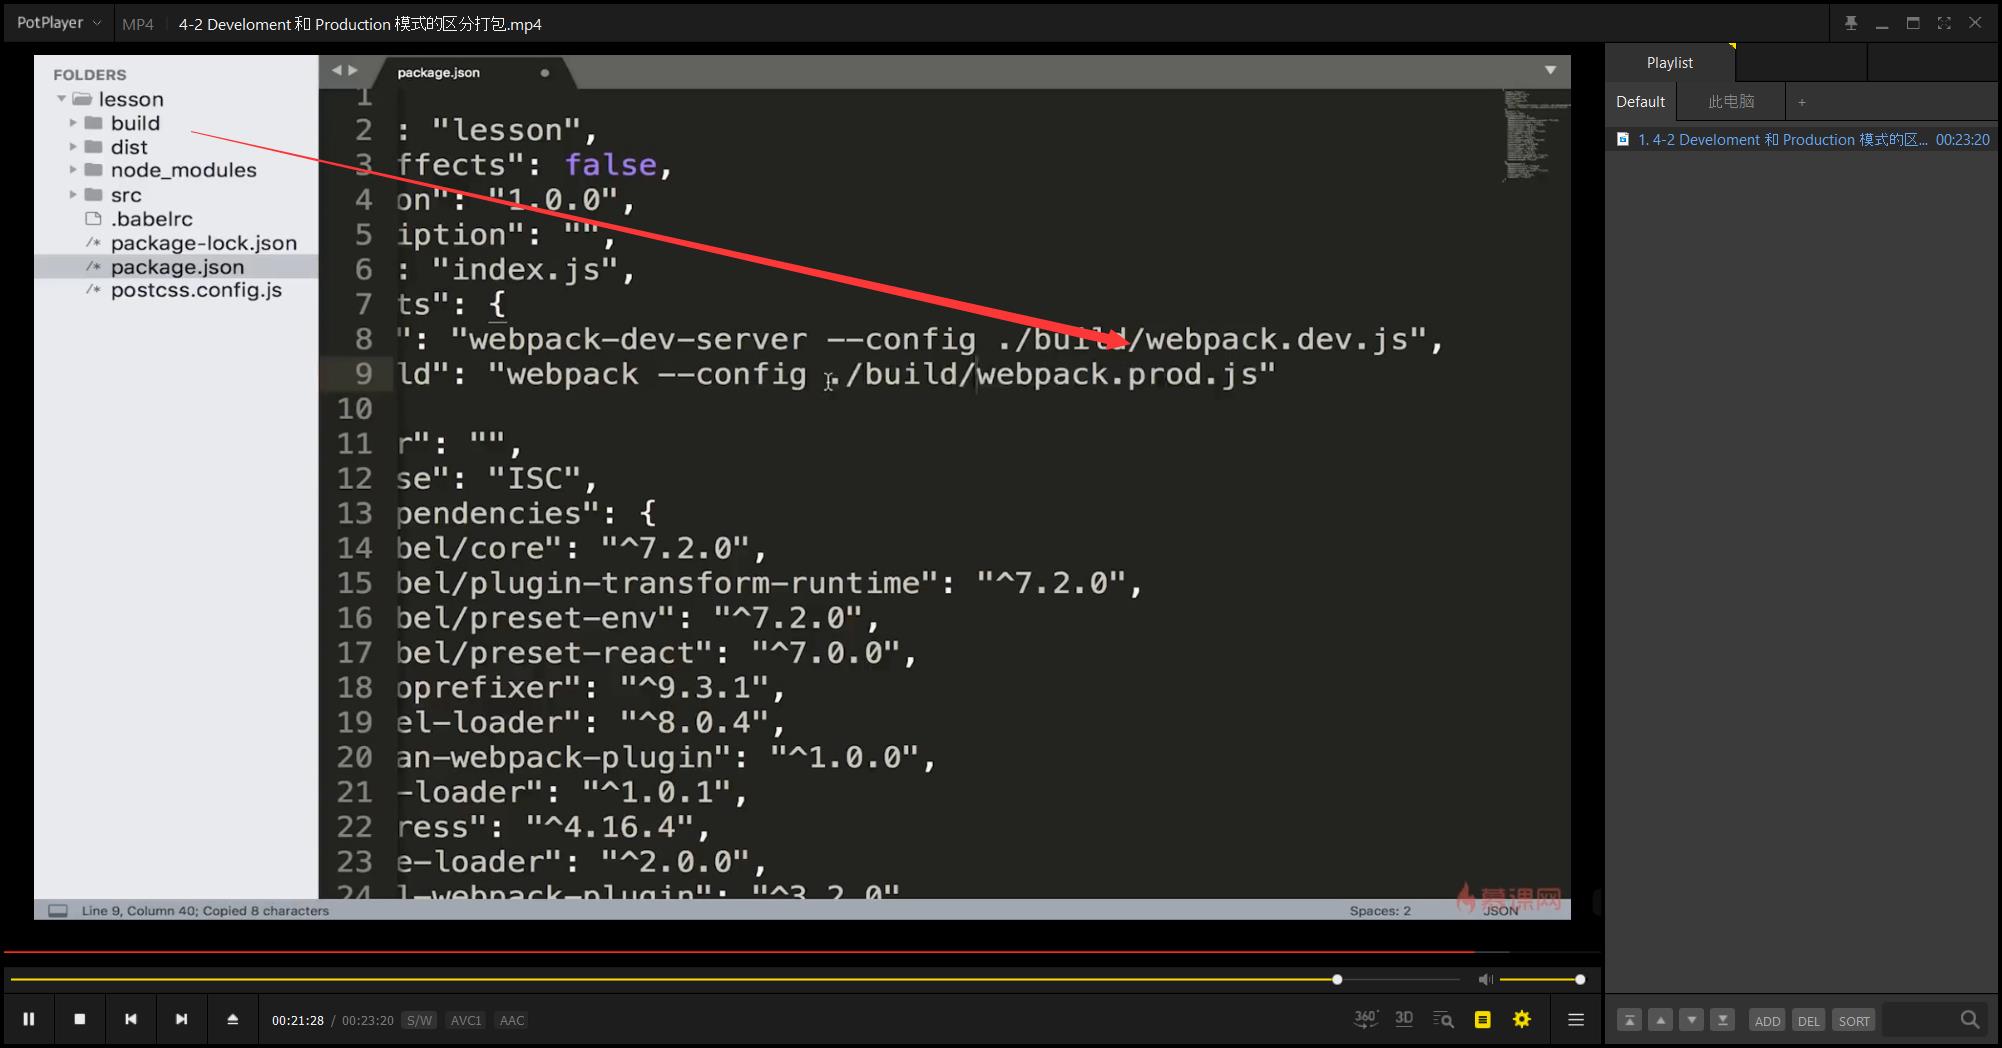Move playlist item up
The width and height of the screenshot is (2002, 1048).
pyautogui.click(x=1661, y=1020)
